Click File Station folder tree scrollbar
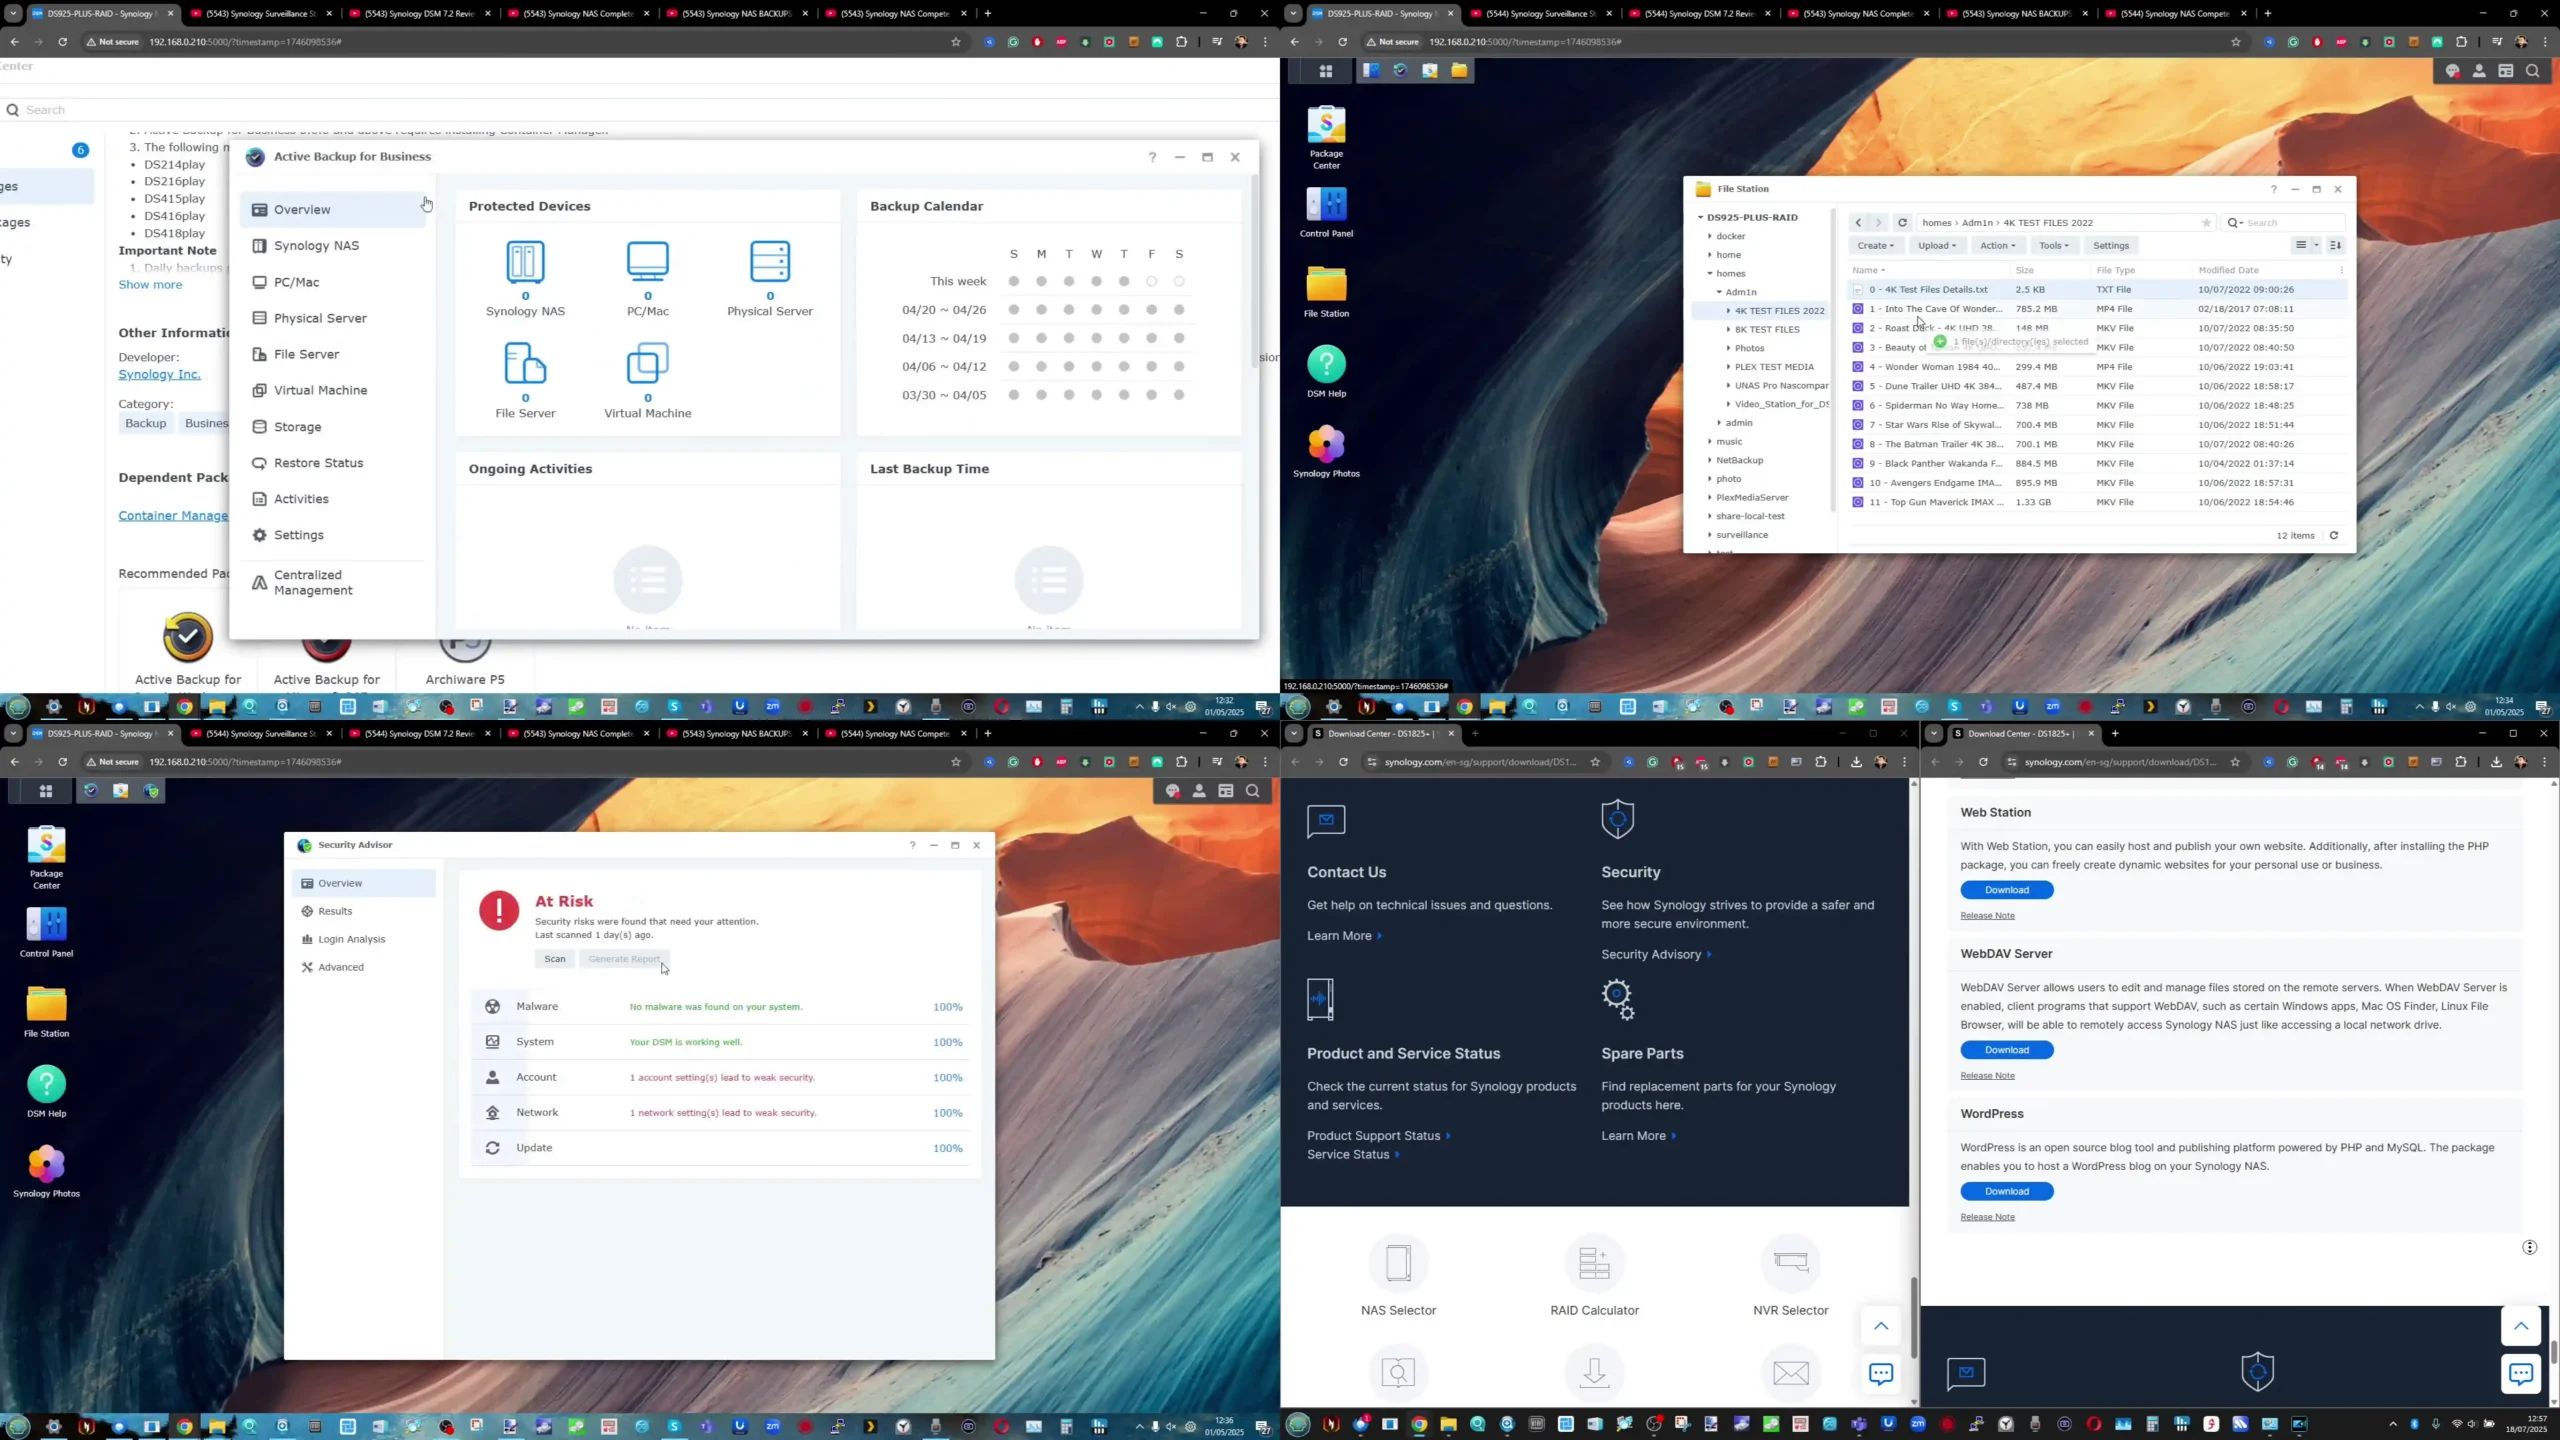 (x=1833, y=360)
